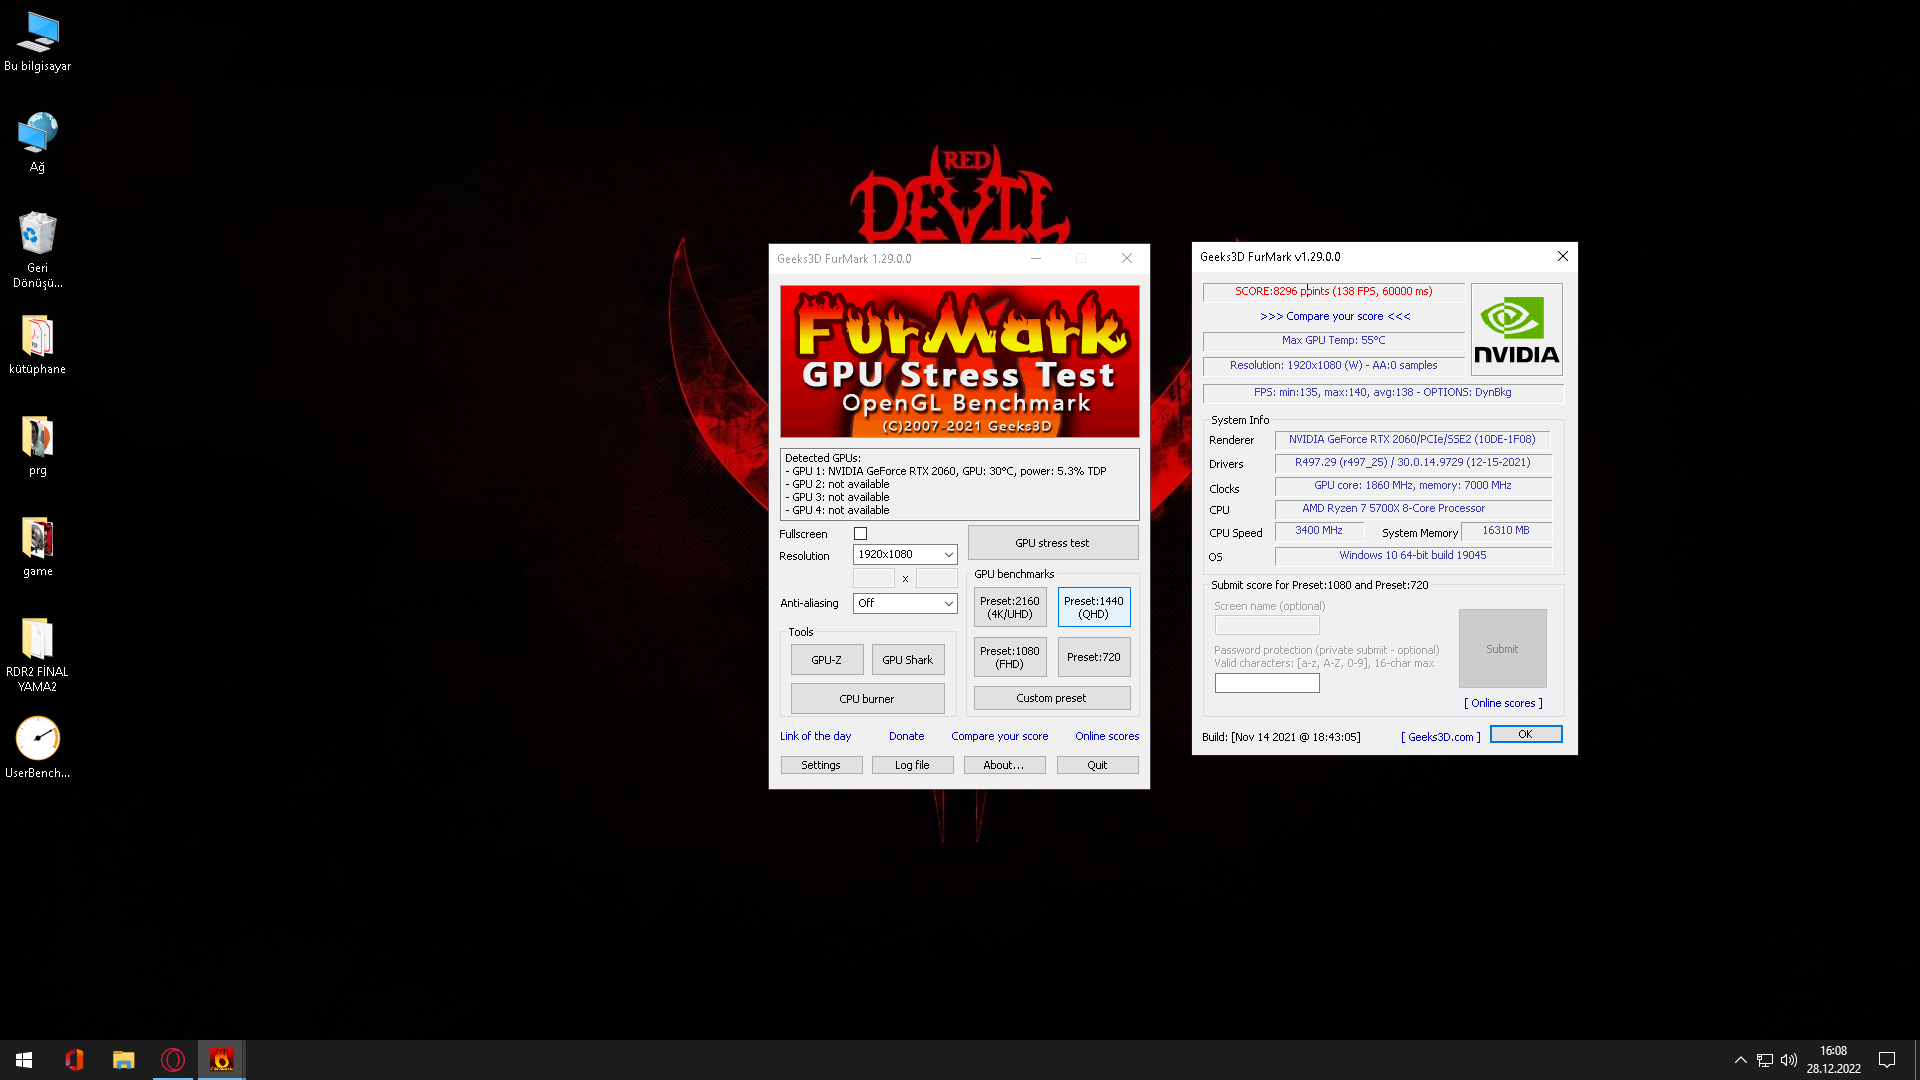Open the volume icon in system tray
Viewport: 1920px width, 1080px height.
coord(1789,1060)
